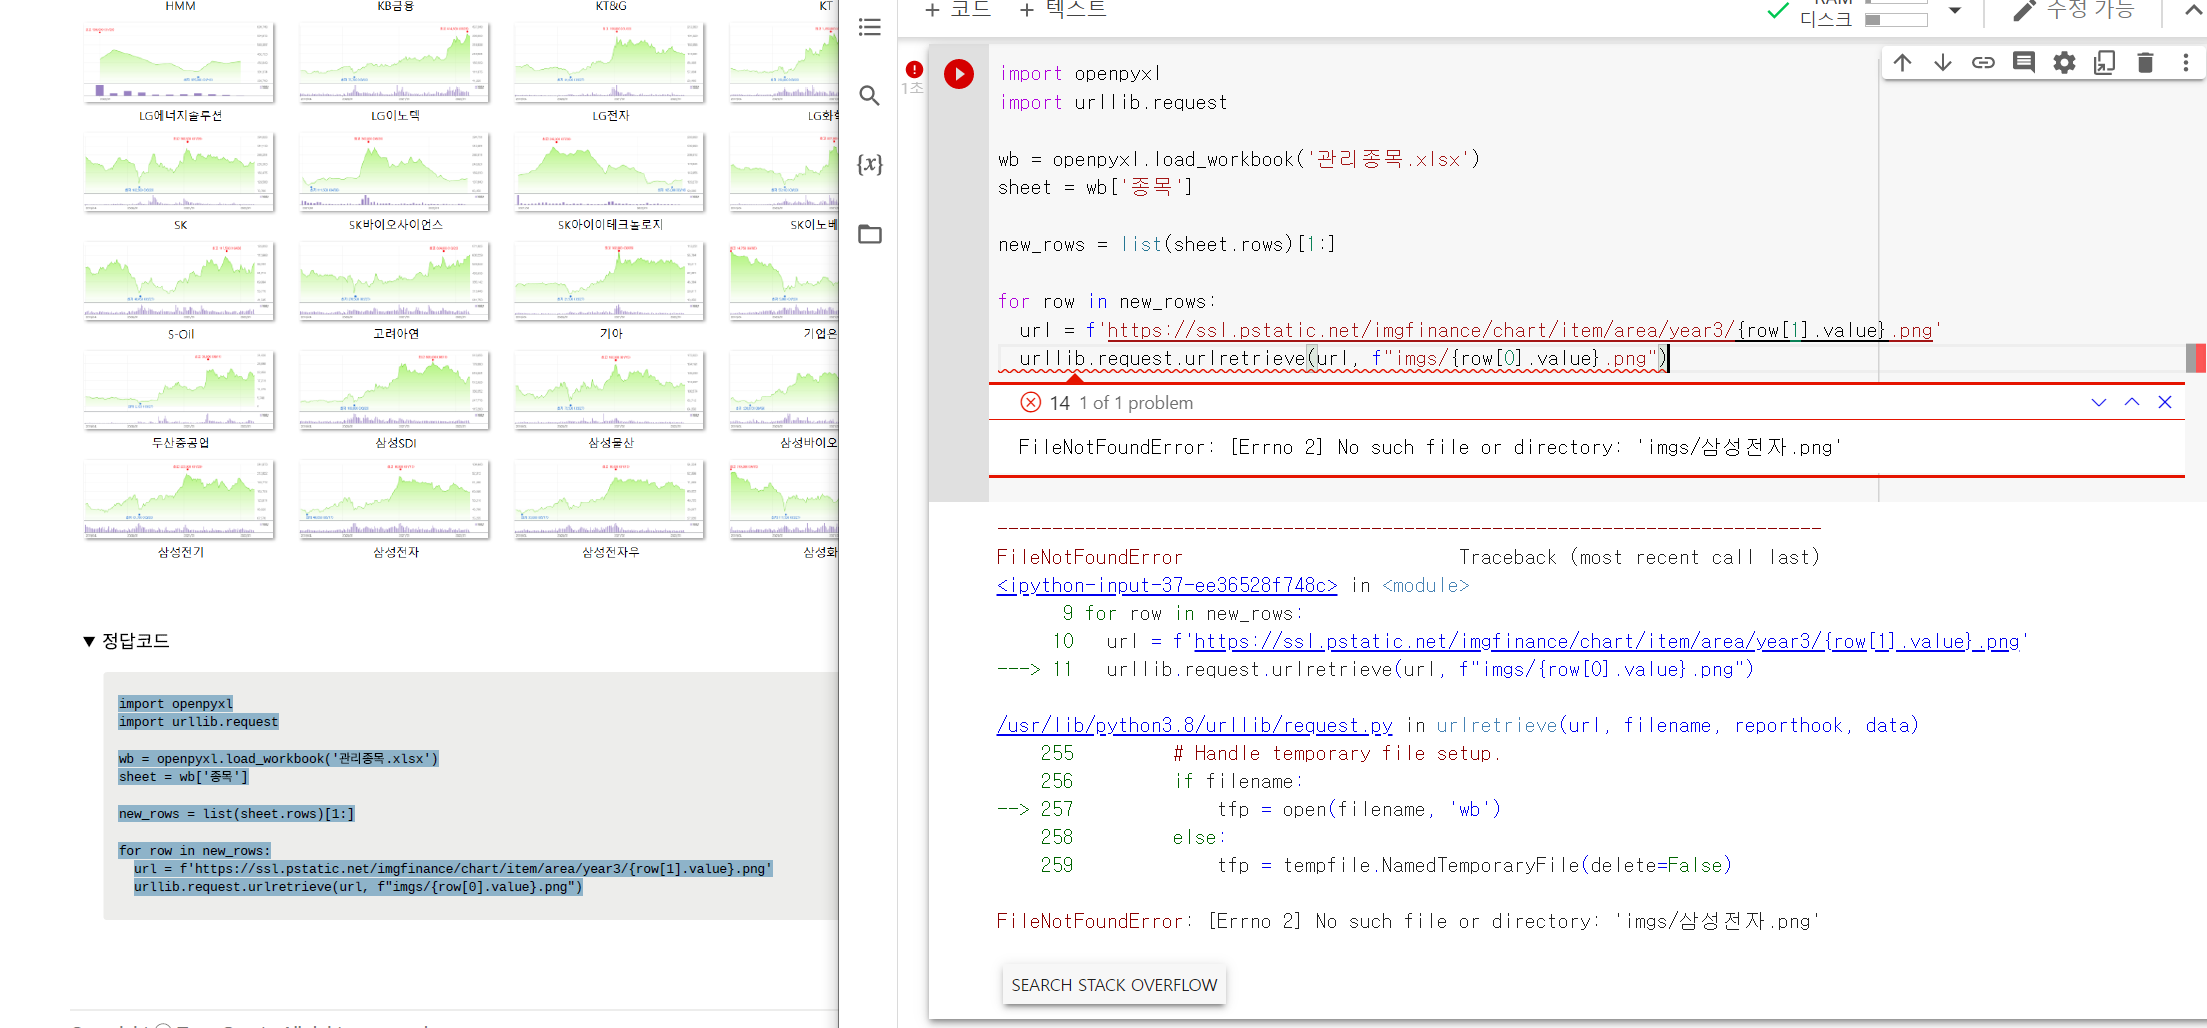
Task: Delete the cell with trash icon
Action: click(2145, 63)
